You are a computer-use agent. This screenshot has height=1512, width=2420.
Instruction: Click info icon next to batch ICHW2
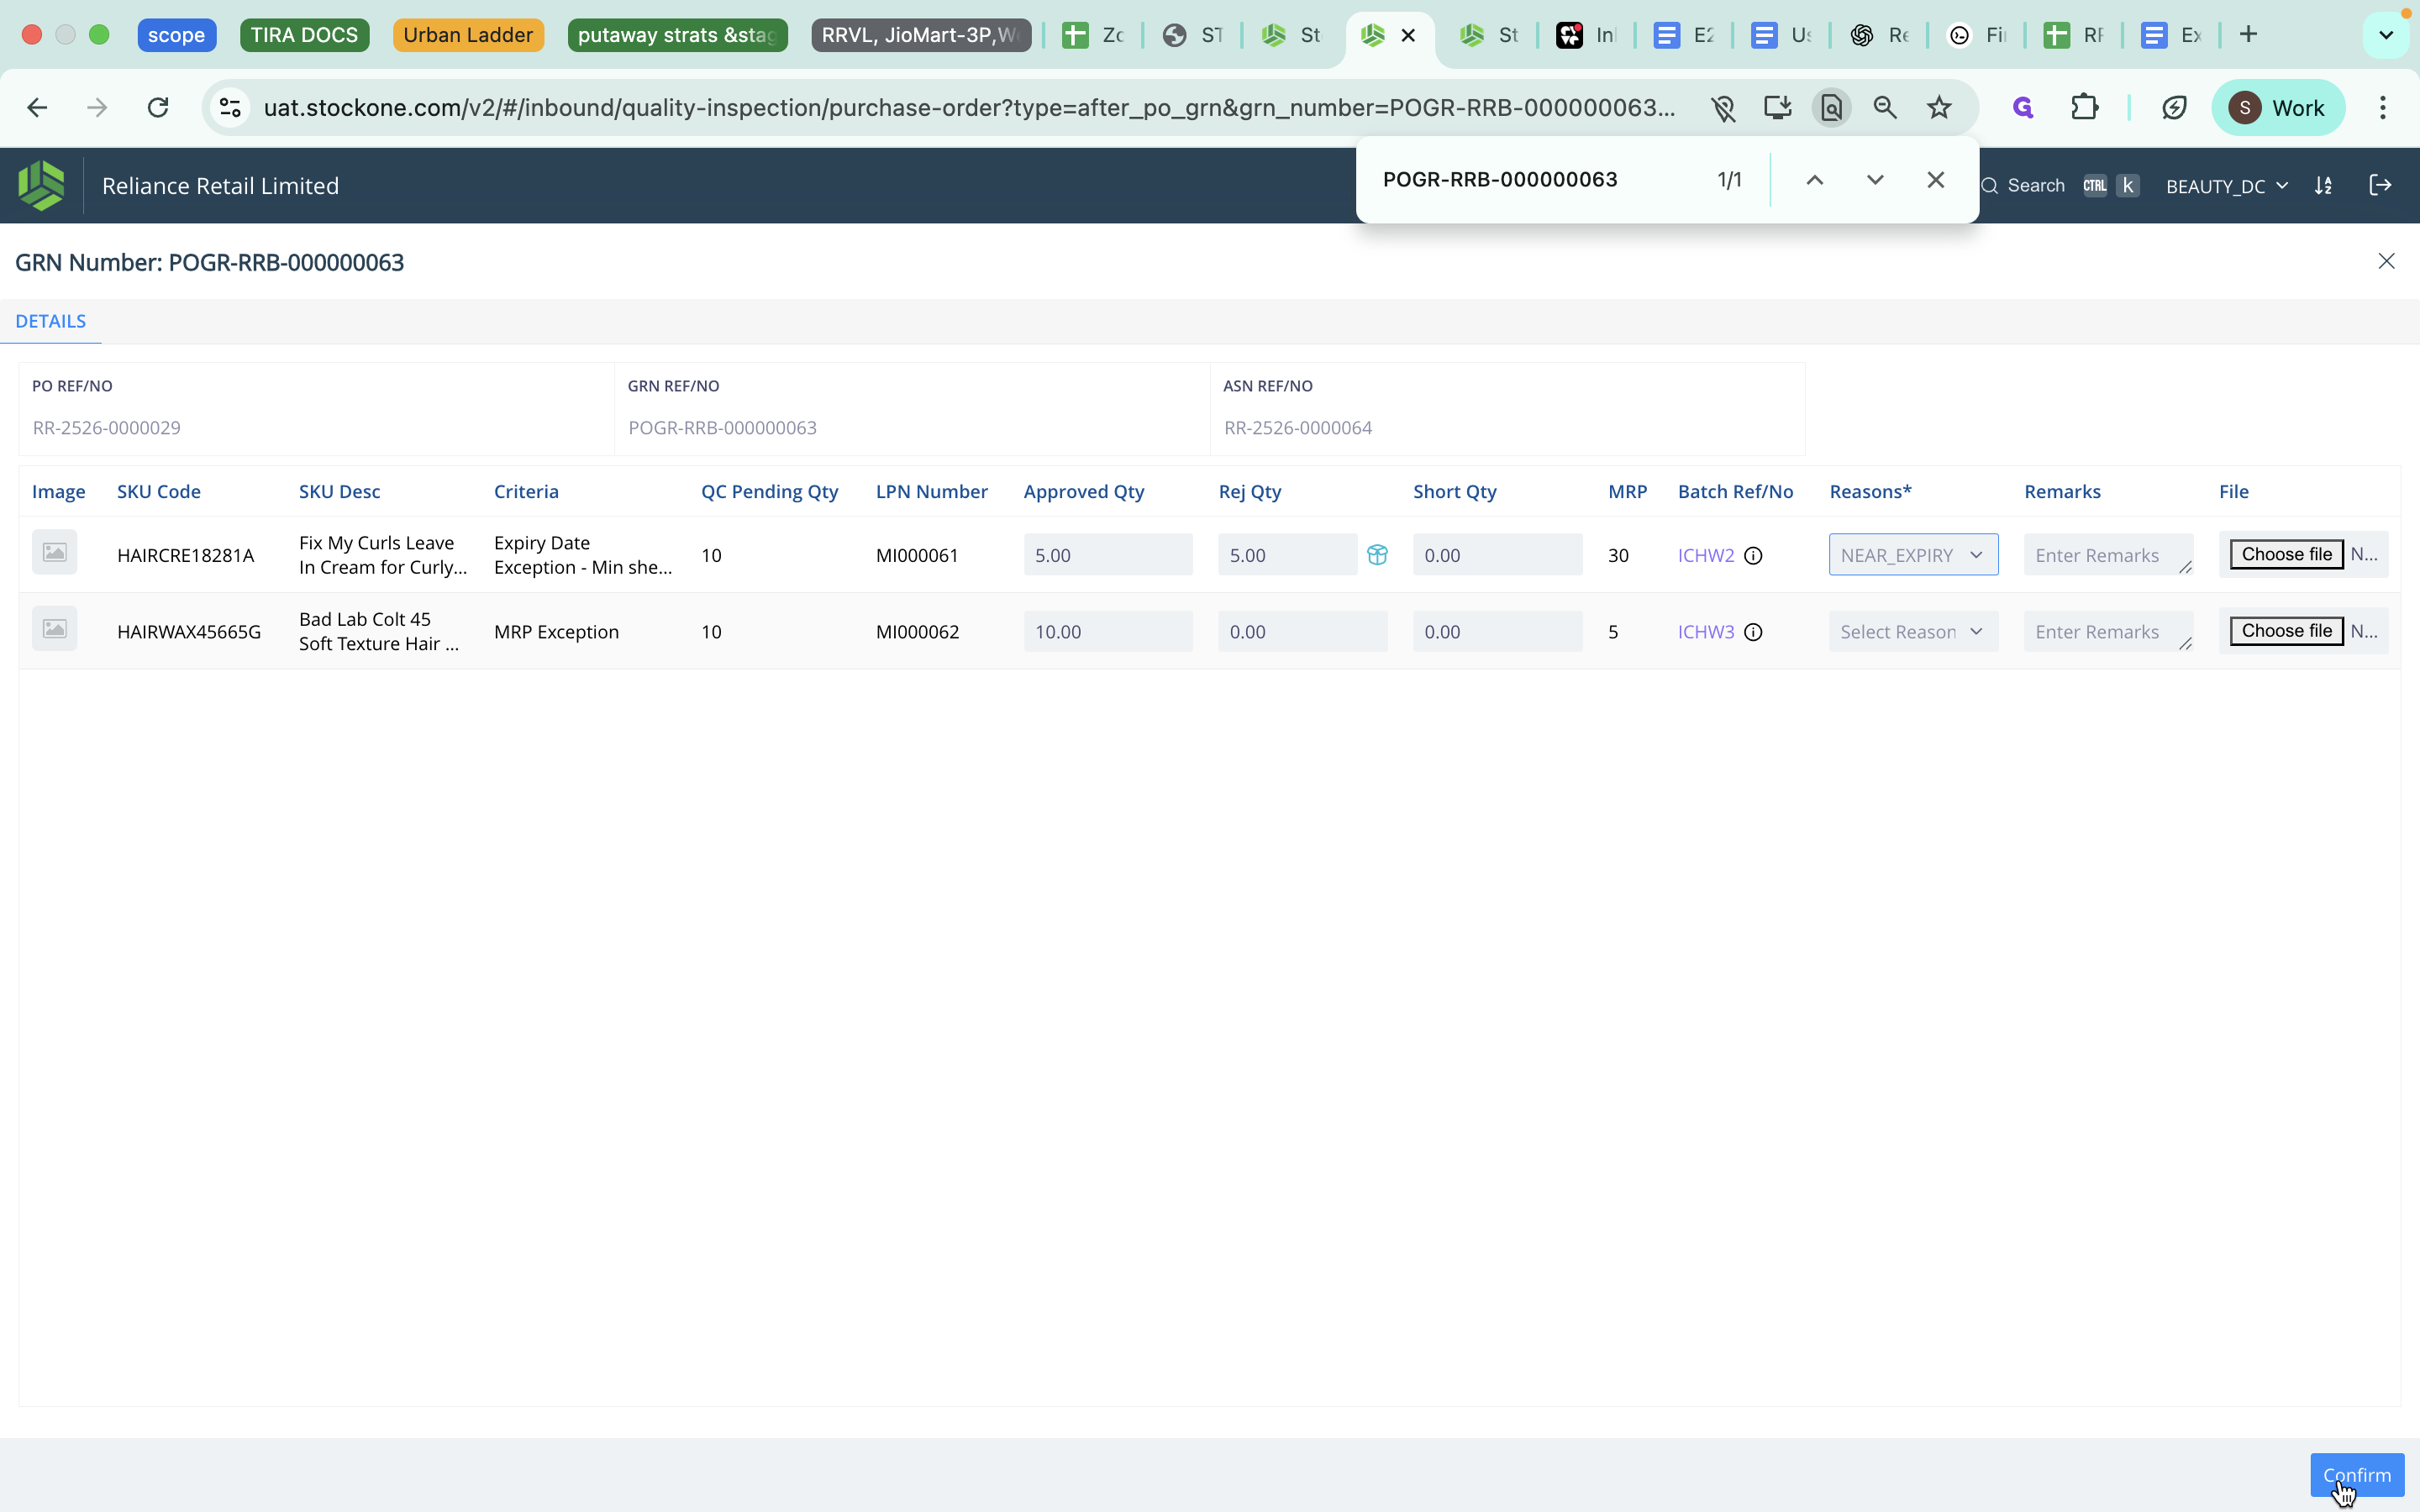[1753, 556]
